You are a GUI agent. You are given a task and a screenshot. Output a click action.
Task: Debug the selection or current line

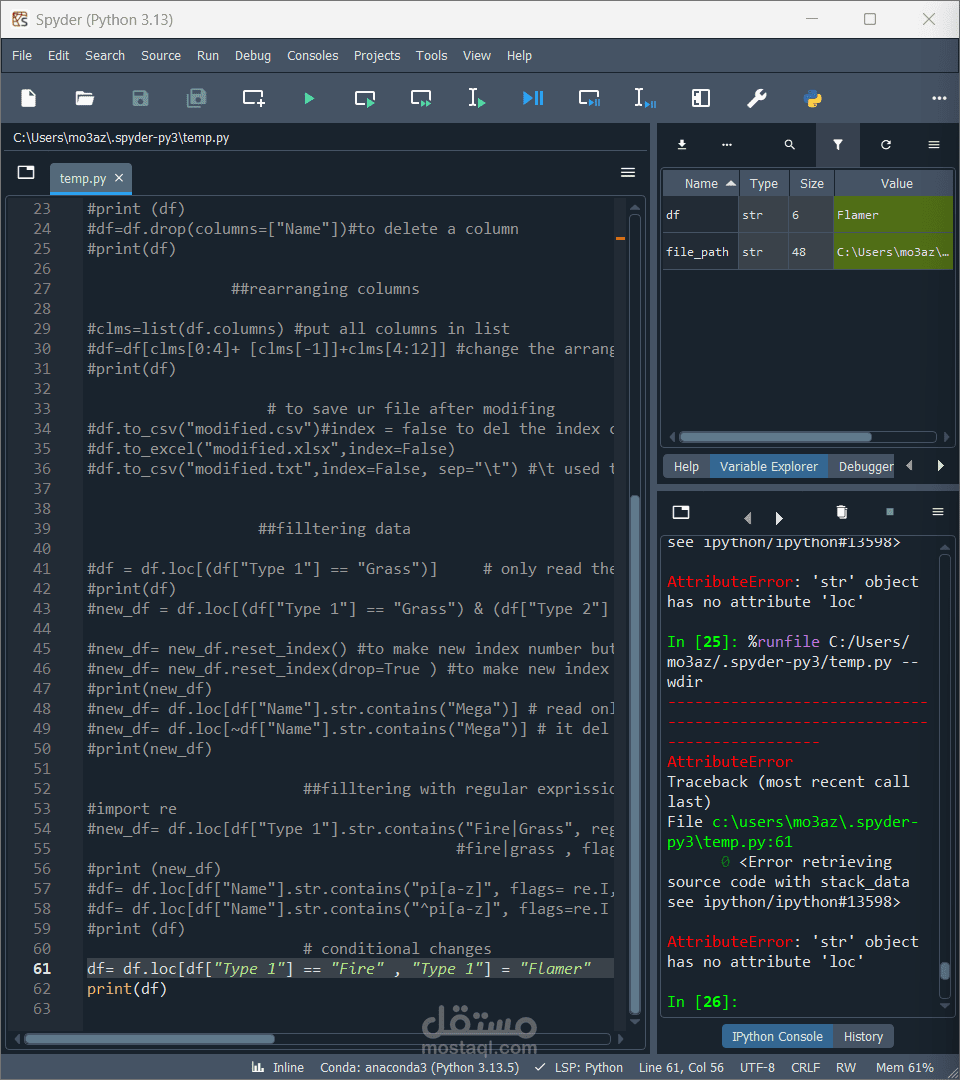pos(645,98)
